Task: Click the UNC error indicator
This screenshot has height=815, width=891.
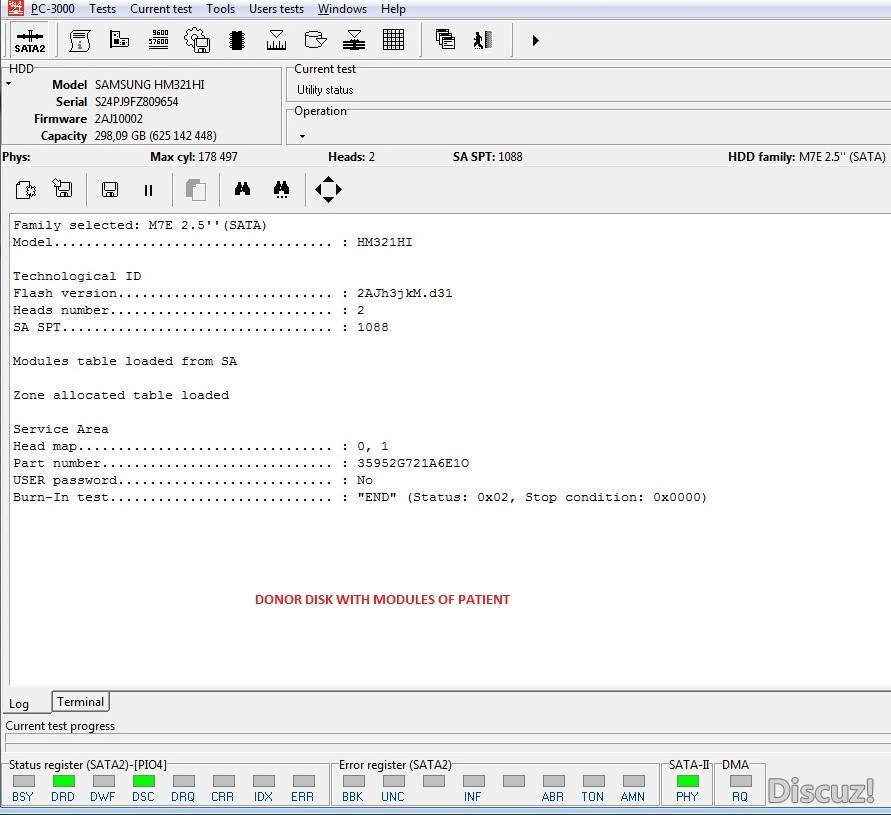Action: pyautogui.click(x=393, y=781)
